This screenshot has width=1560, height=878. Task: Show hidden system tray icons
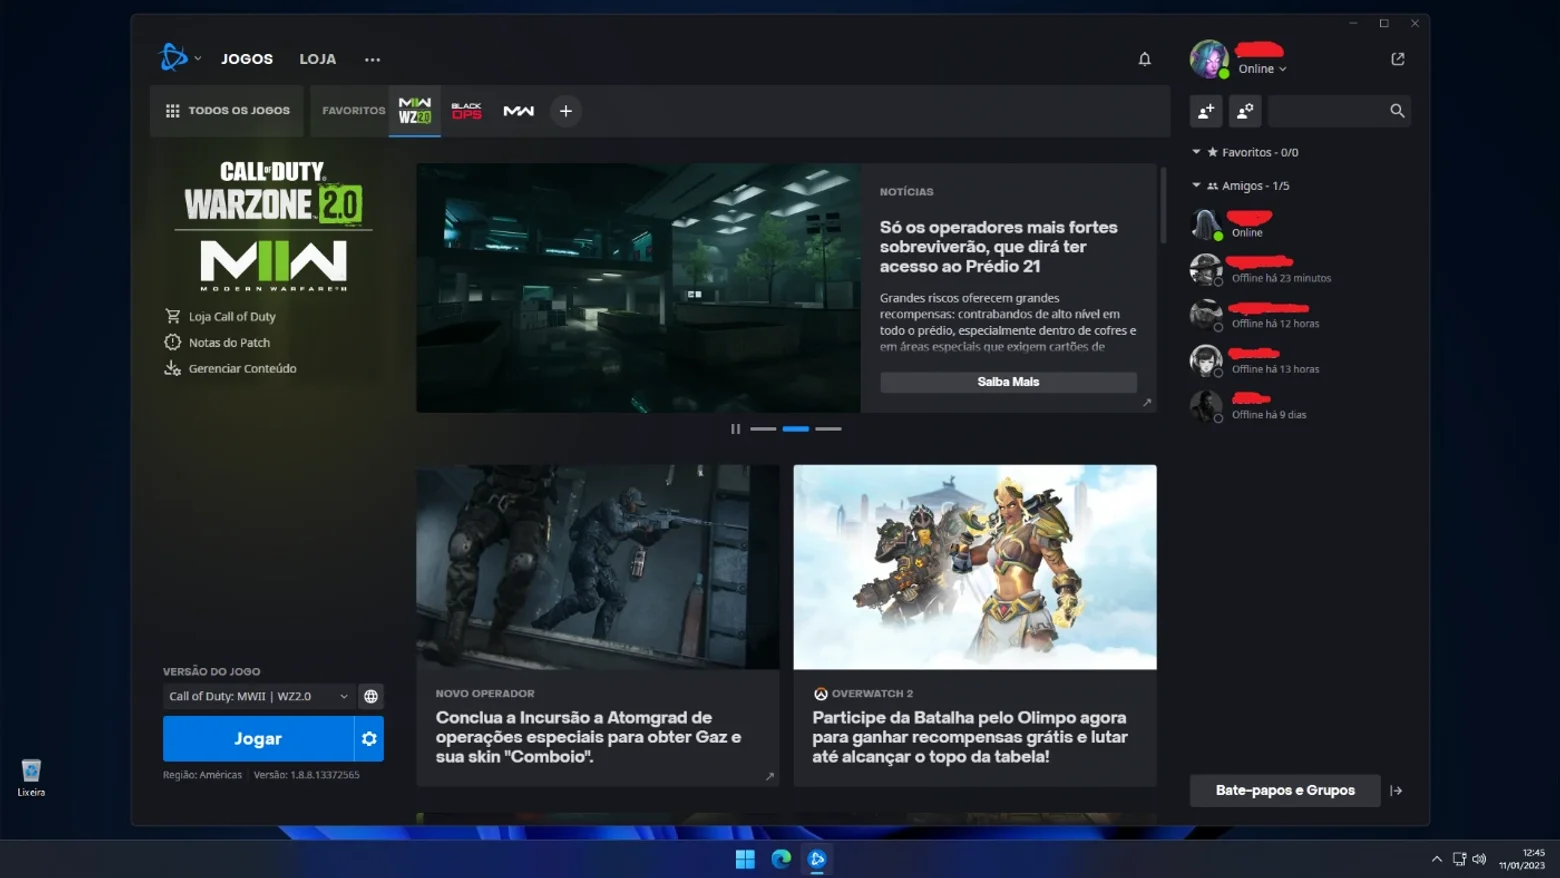1437,859
